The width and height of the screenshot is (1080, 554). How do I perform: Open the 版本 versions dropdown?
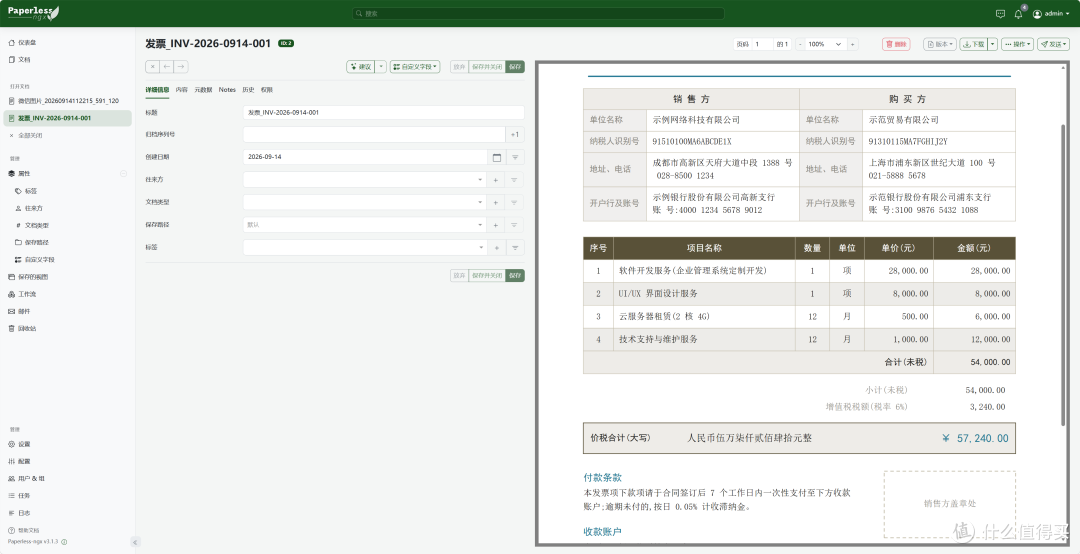[x=939, y=44]
